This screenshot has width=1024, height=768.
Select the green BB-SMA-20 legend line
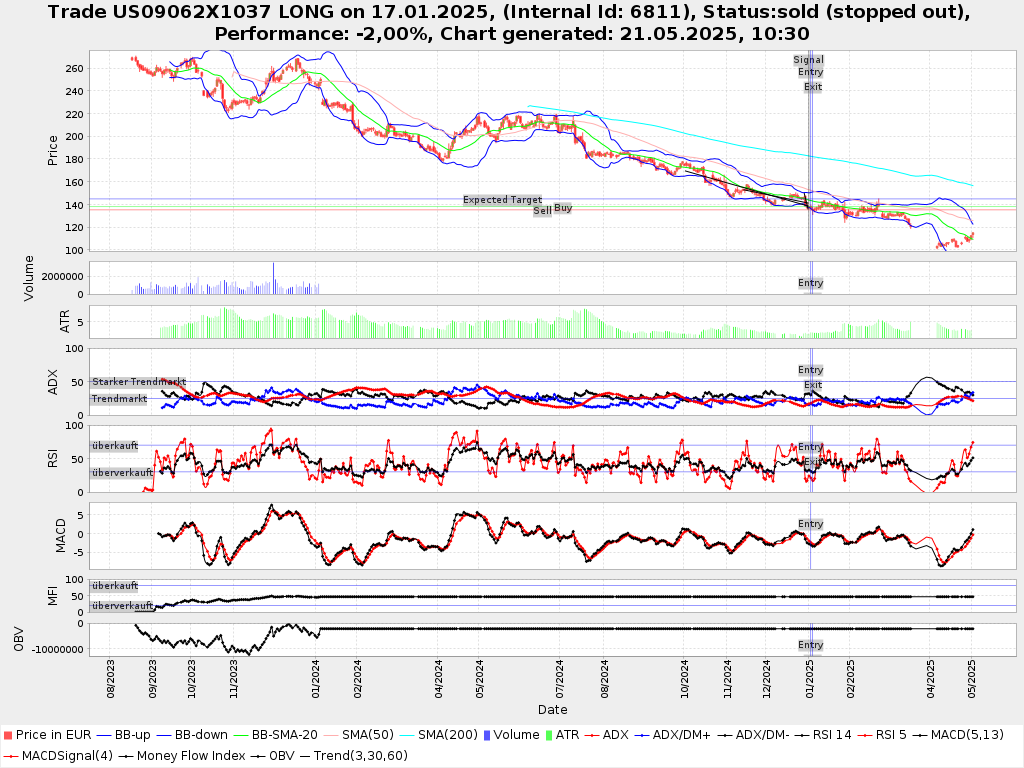click(x=240, y=735)
